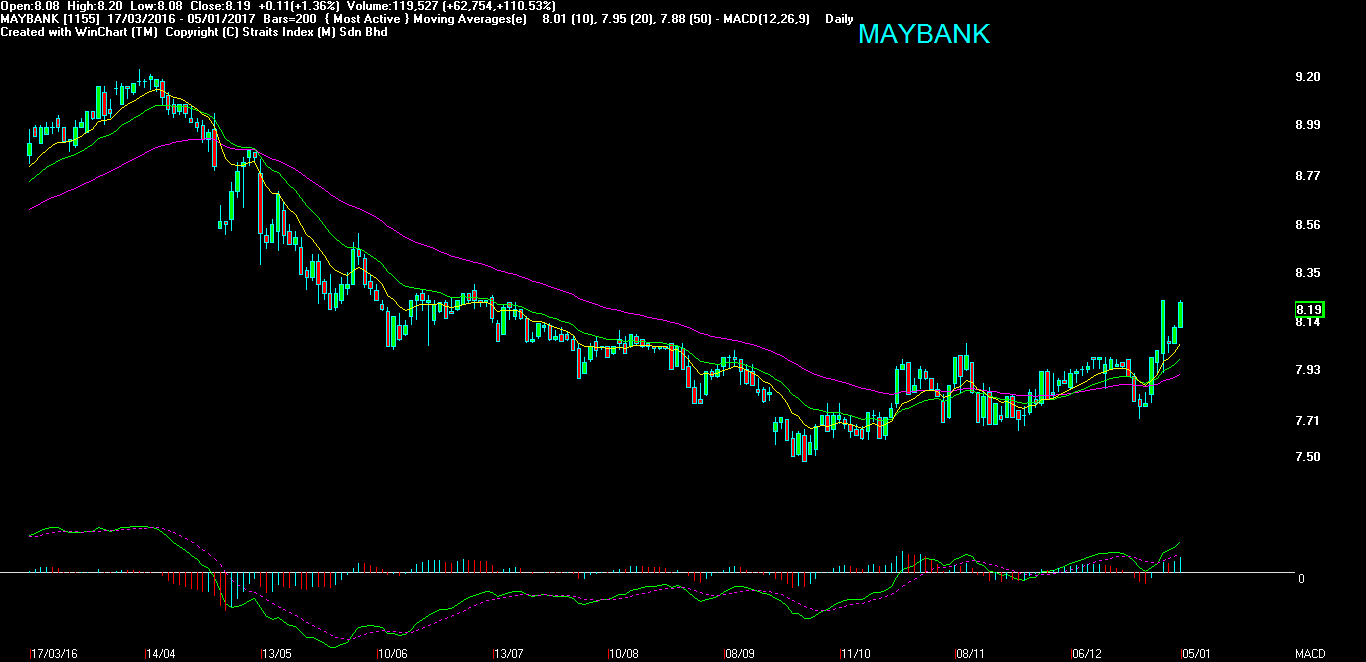Click the 14/04 date marker

(162, 654)
